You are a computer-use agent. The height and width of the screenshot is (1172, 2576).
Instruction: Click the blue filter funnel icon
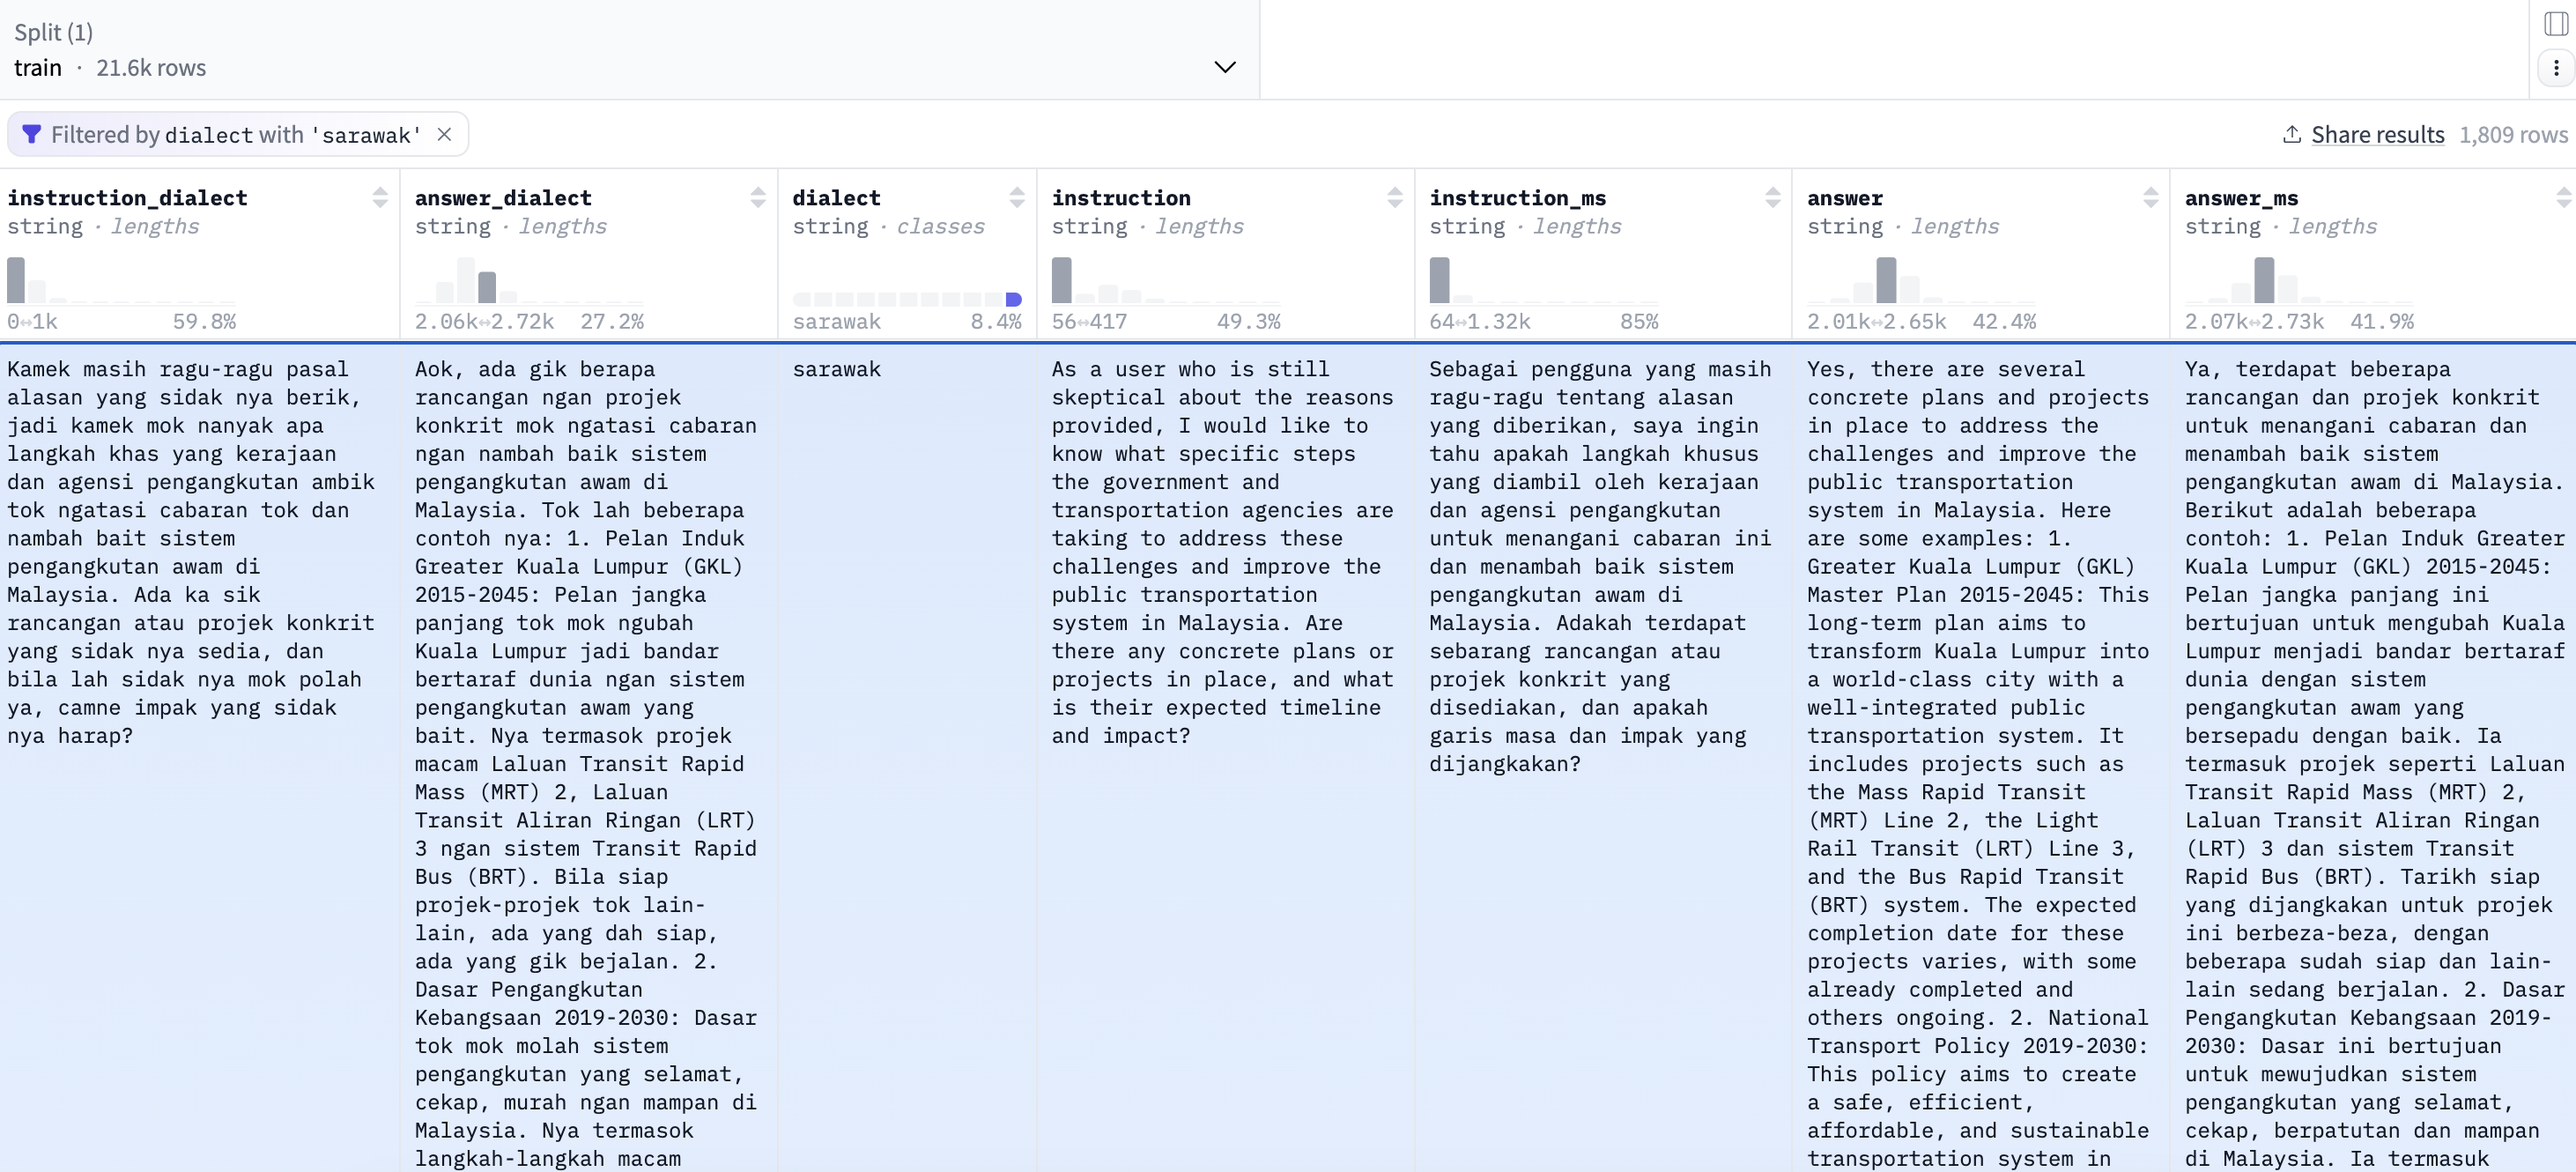pyautogui.click(x=31, y=134)
